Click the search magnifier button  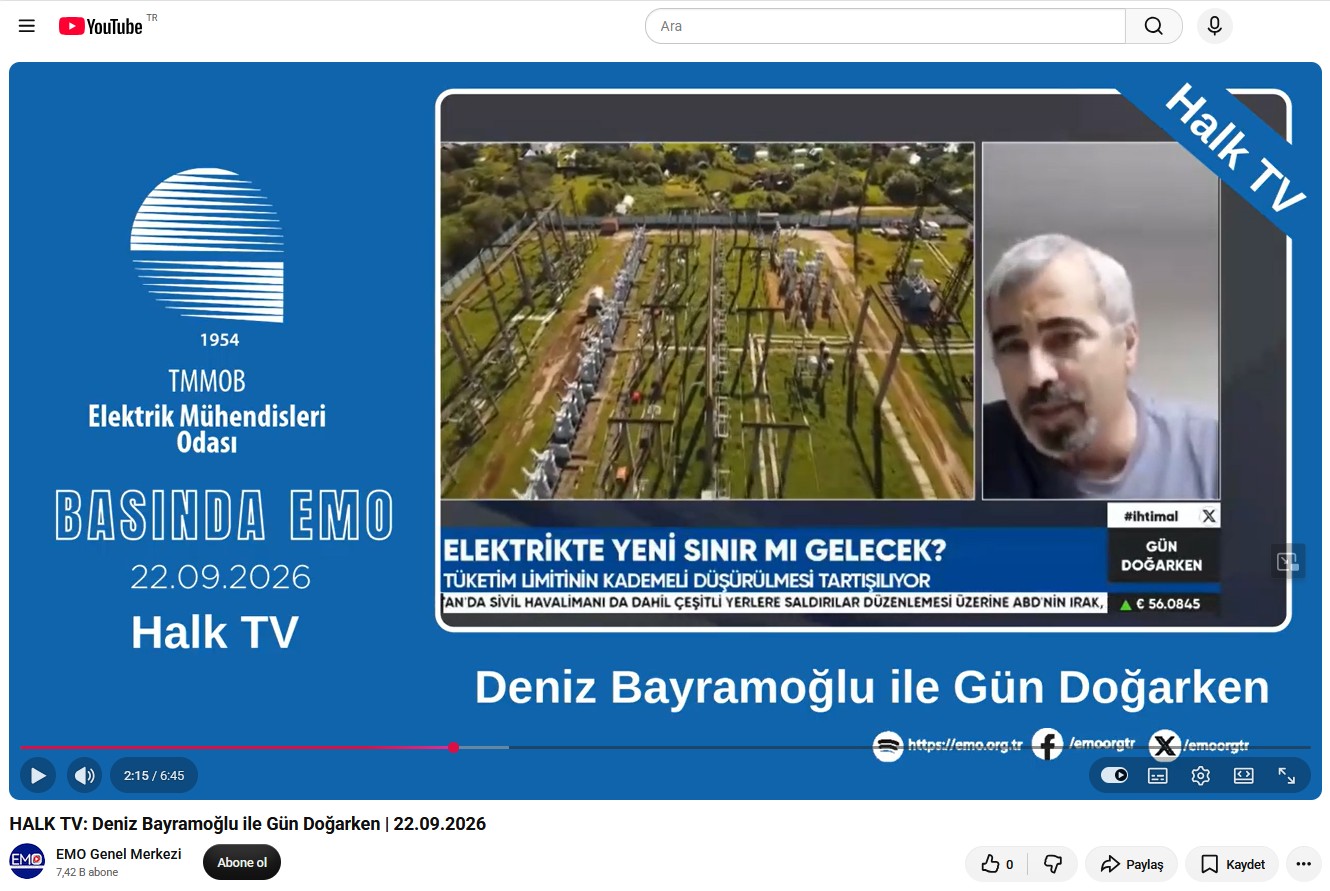point(1154,26)
